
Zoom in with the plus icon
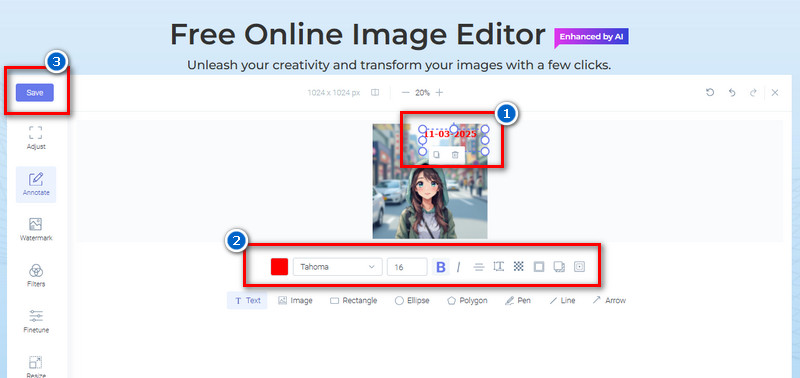tap(439, 93)
